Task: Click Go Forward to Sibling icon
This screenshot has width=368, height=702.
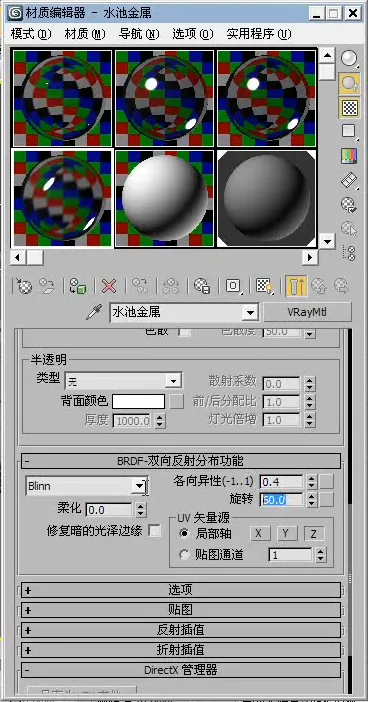Action: pyautogui.click(x=342, y=286)
